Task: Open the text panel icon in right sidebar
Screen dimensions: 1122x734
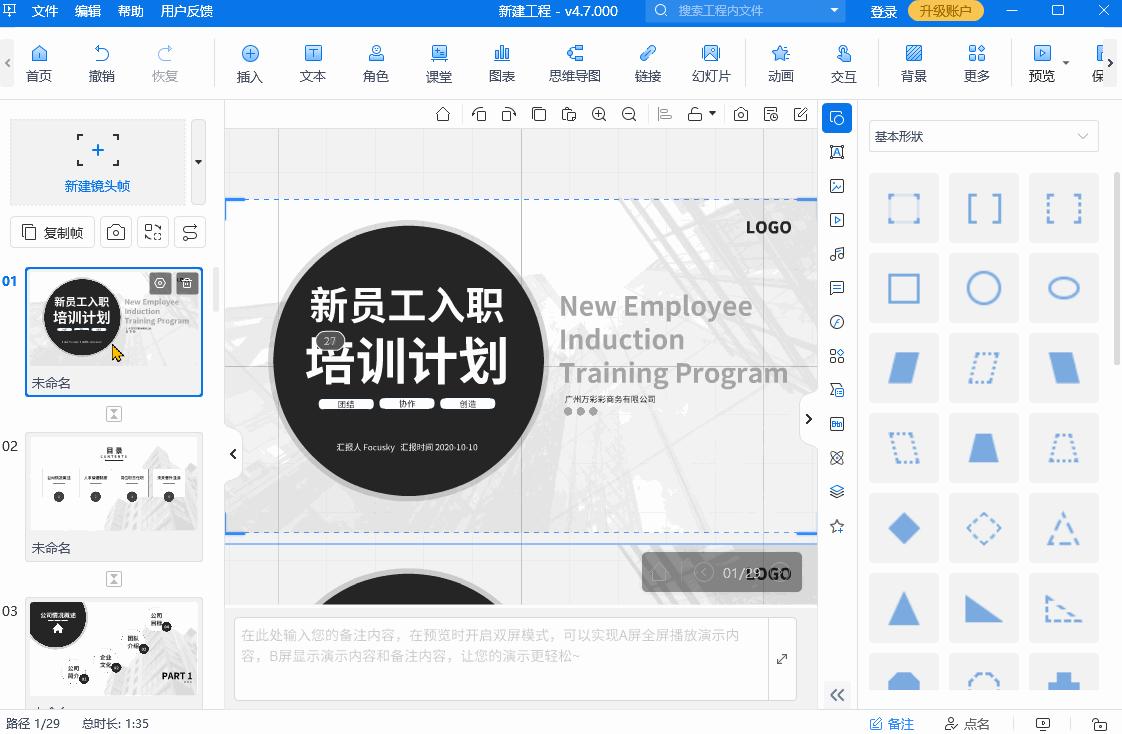Action: tap(837, 152)
